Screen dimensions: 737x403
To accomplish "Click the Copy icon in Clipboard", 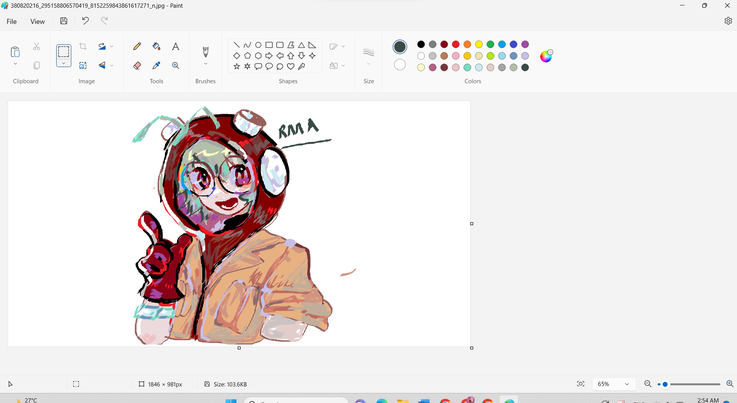I will [37, 65].
